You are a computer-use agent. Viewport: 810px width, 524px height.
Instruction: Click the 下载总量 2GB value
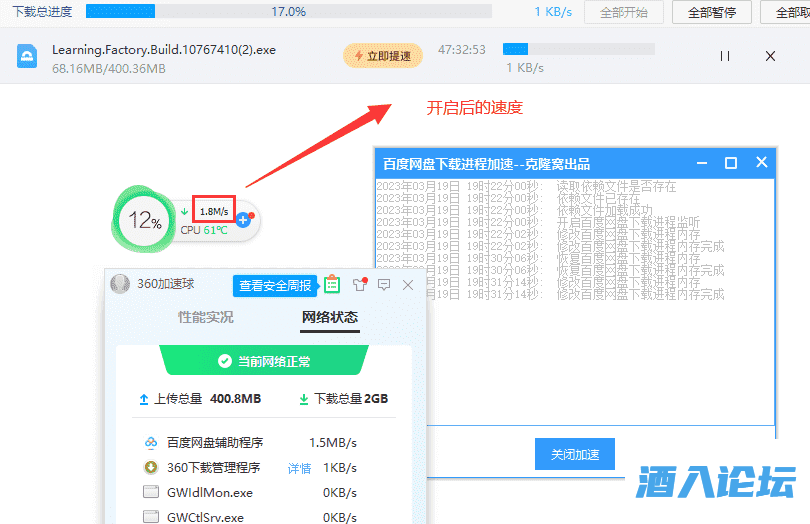[377, 399]
